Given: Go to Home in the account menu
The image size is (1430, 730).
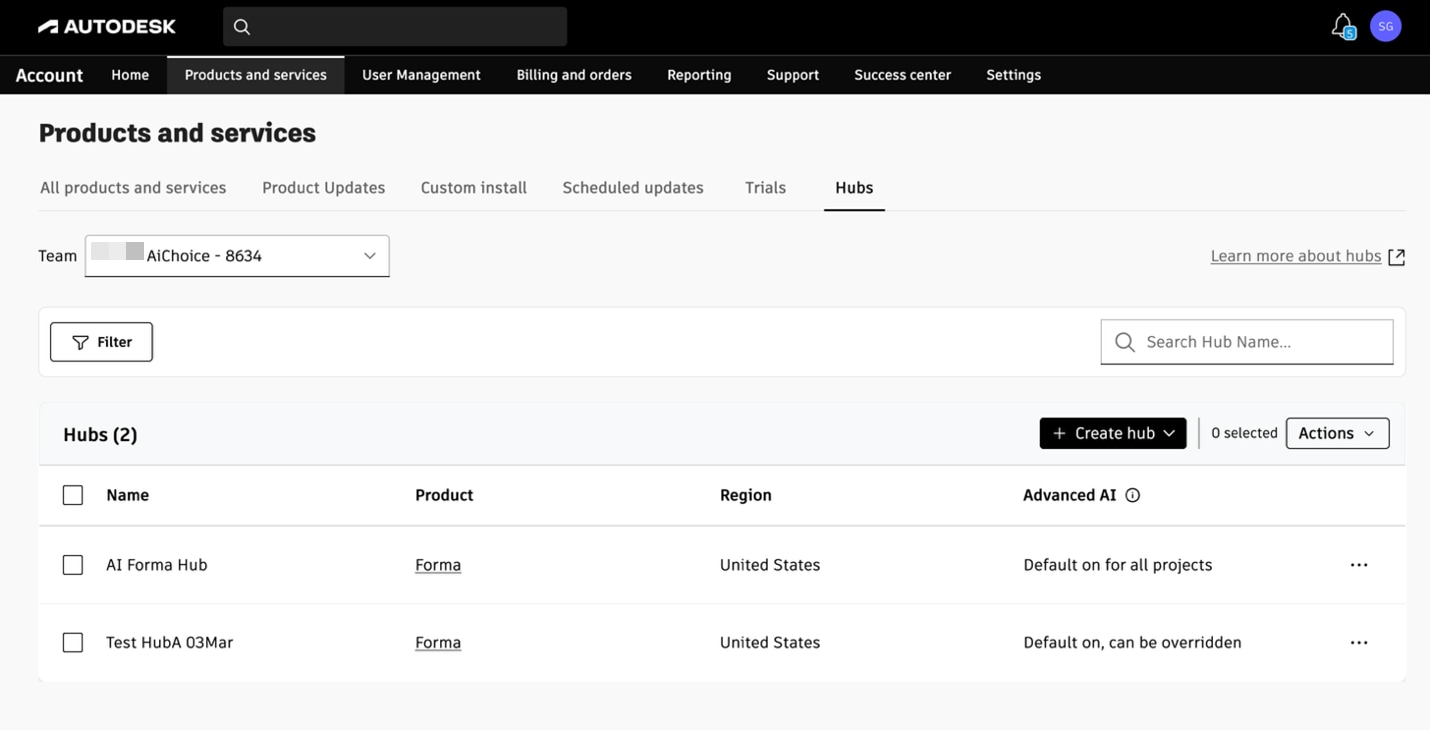Looking at the screenshot, I should tap(130, 75).
